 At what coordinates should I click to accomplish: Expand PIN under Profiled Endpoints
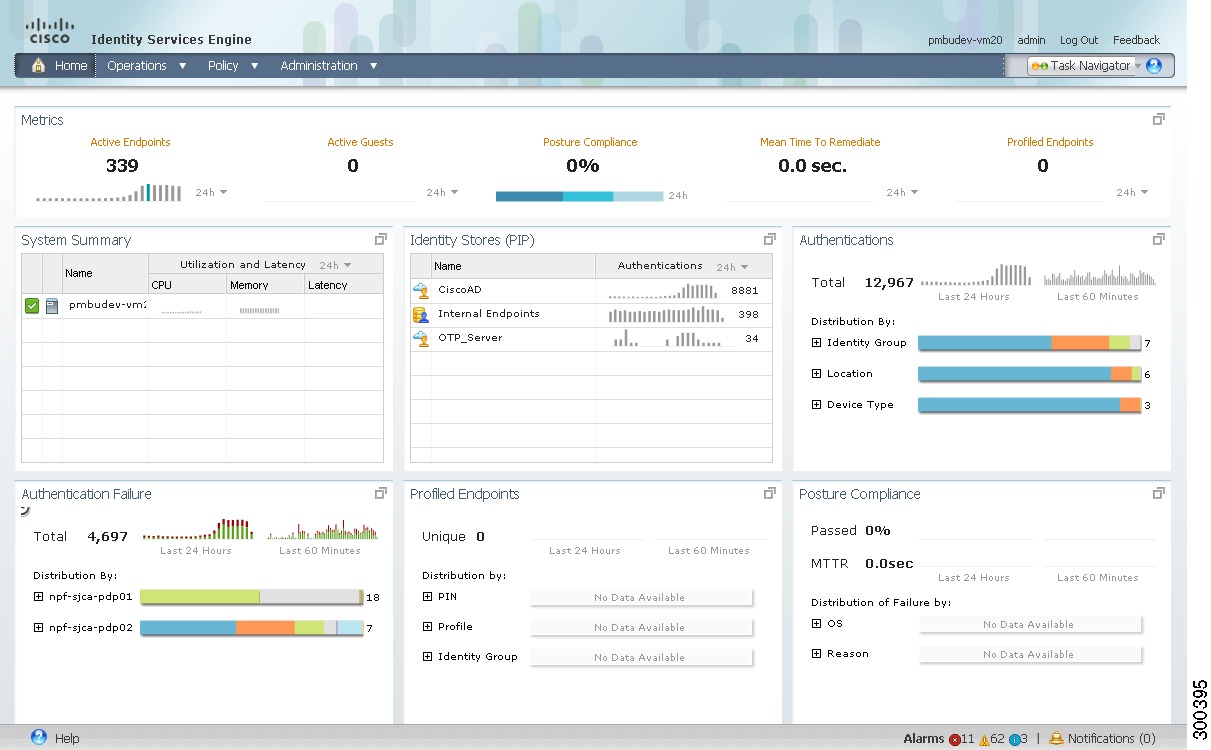[427, 597]
